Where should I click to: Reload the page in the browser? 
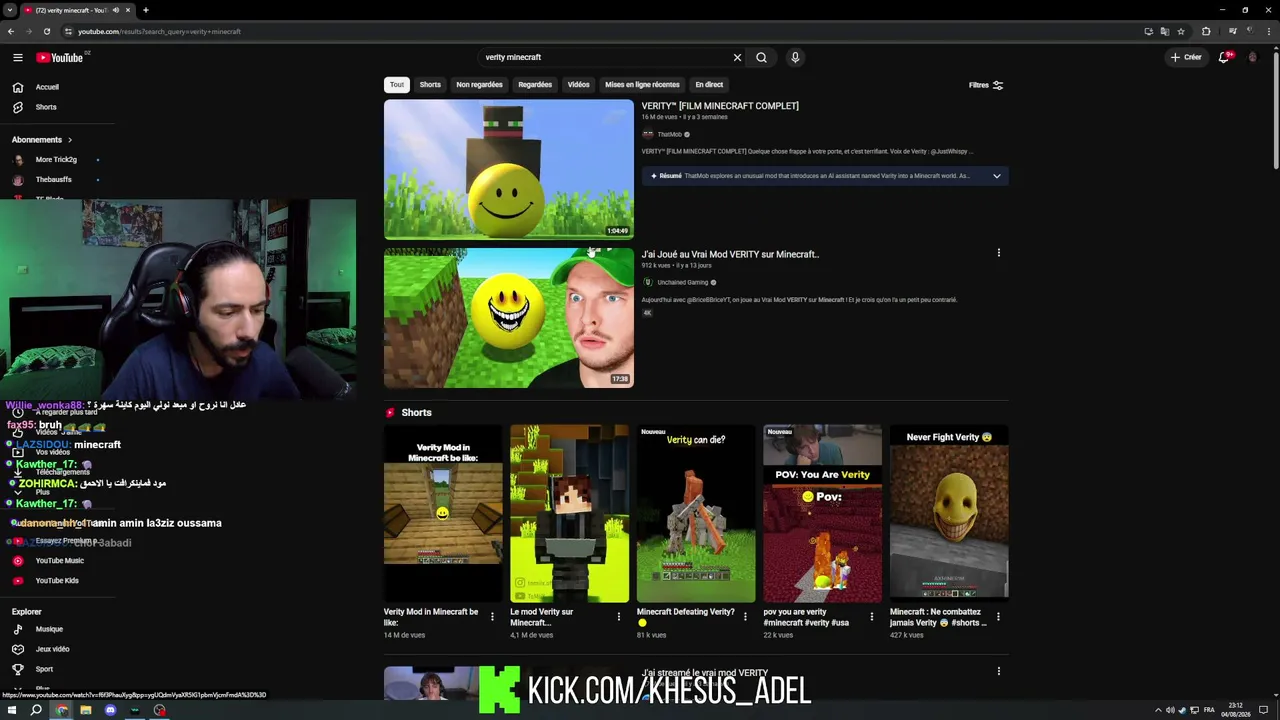click(x=46, y=31)
